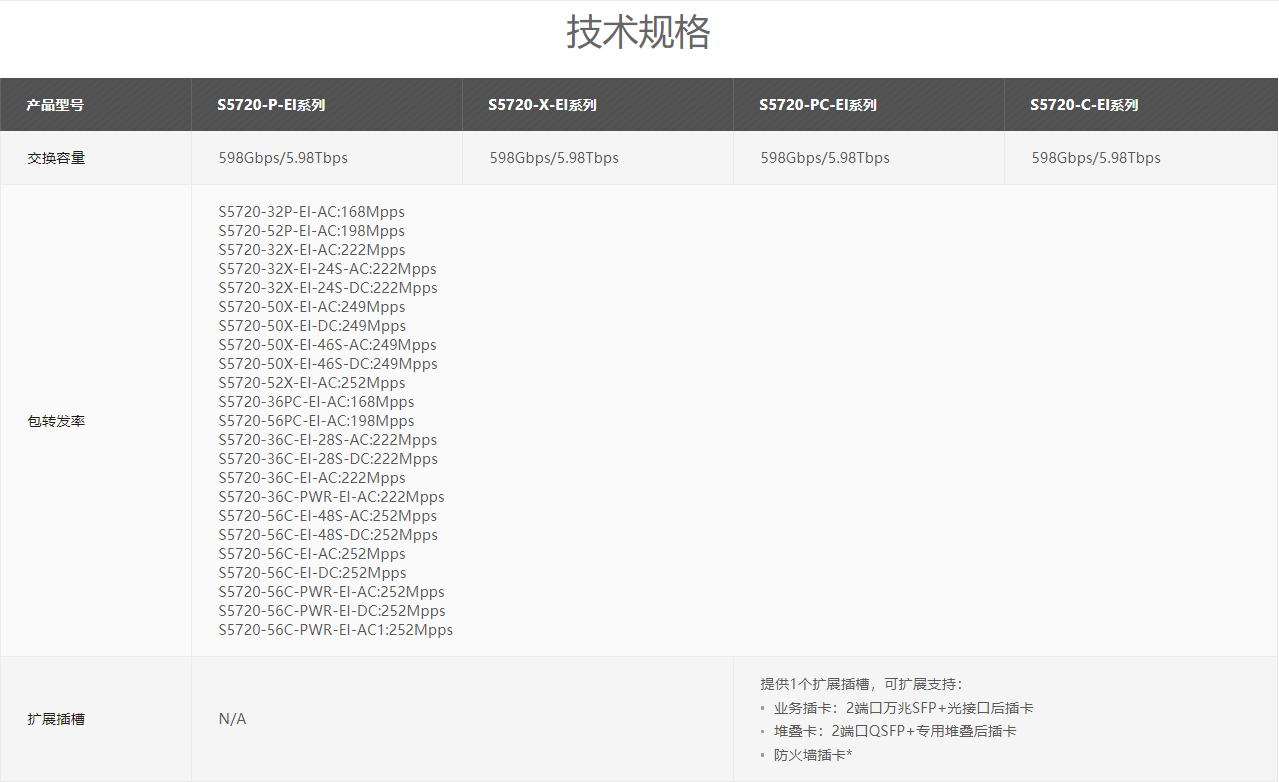Click the S5720-36C-EI-28S-AC:222Mpps line
This screenshot has height=782, width=1279.
pos(328,440)
